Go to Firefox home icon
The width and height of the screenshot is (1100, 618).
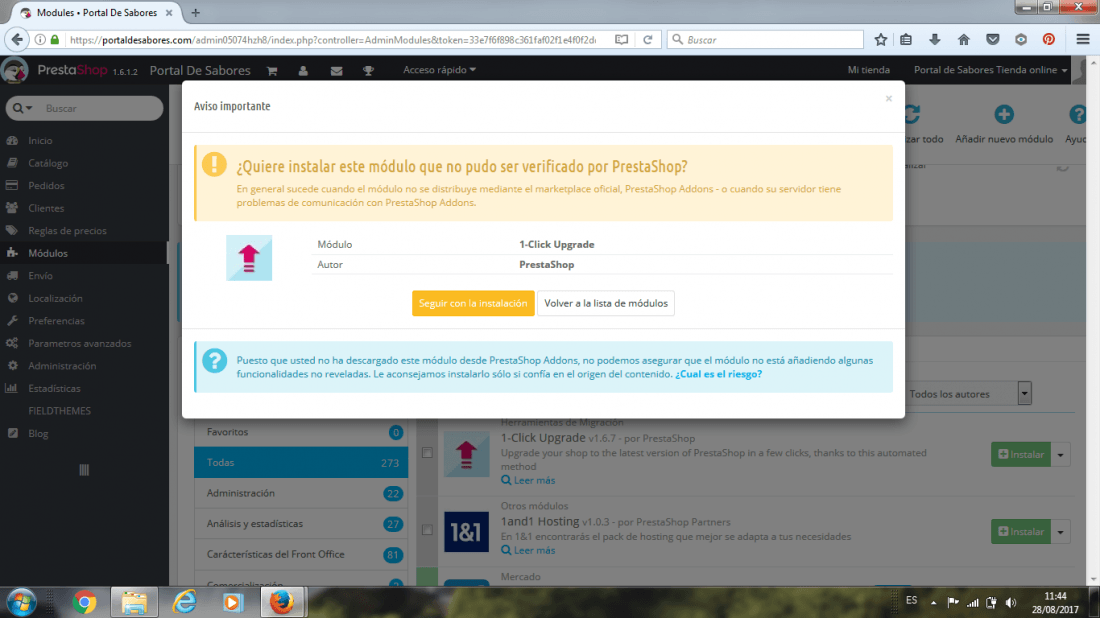[963, 40]
